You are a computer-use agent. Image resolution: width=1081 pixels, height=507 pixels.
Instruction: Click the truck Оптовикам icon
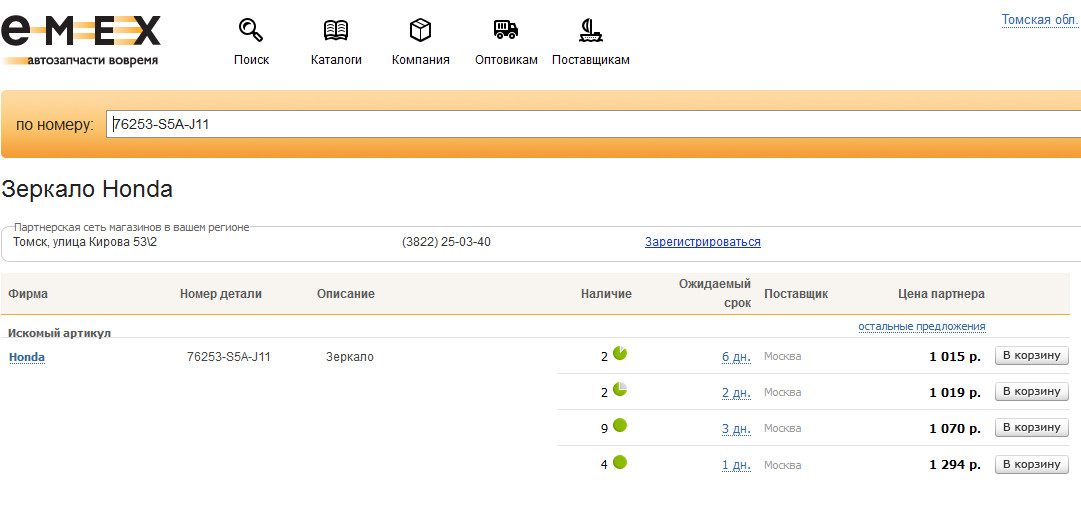click(506, 30)
